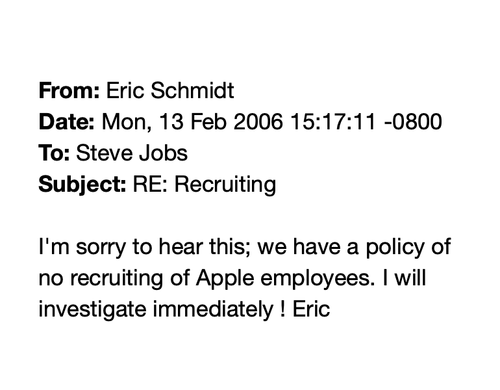This screenshot has height=390, width=500.
Task: Click the bold To label
Action: coord(54,153)
